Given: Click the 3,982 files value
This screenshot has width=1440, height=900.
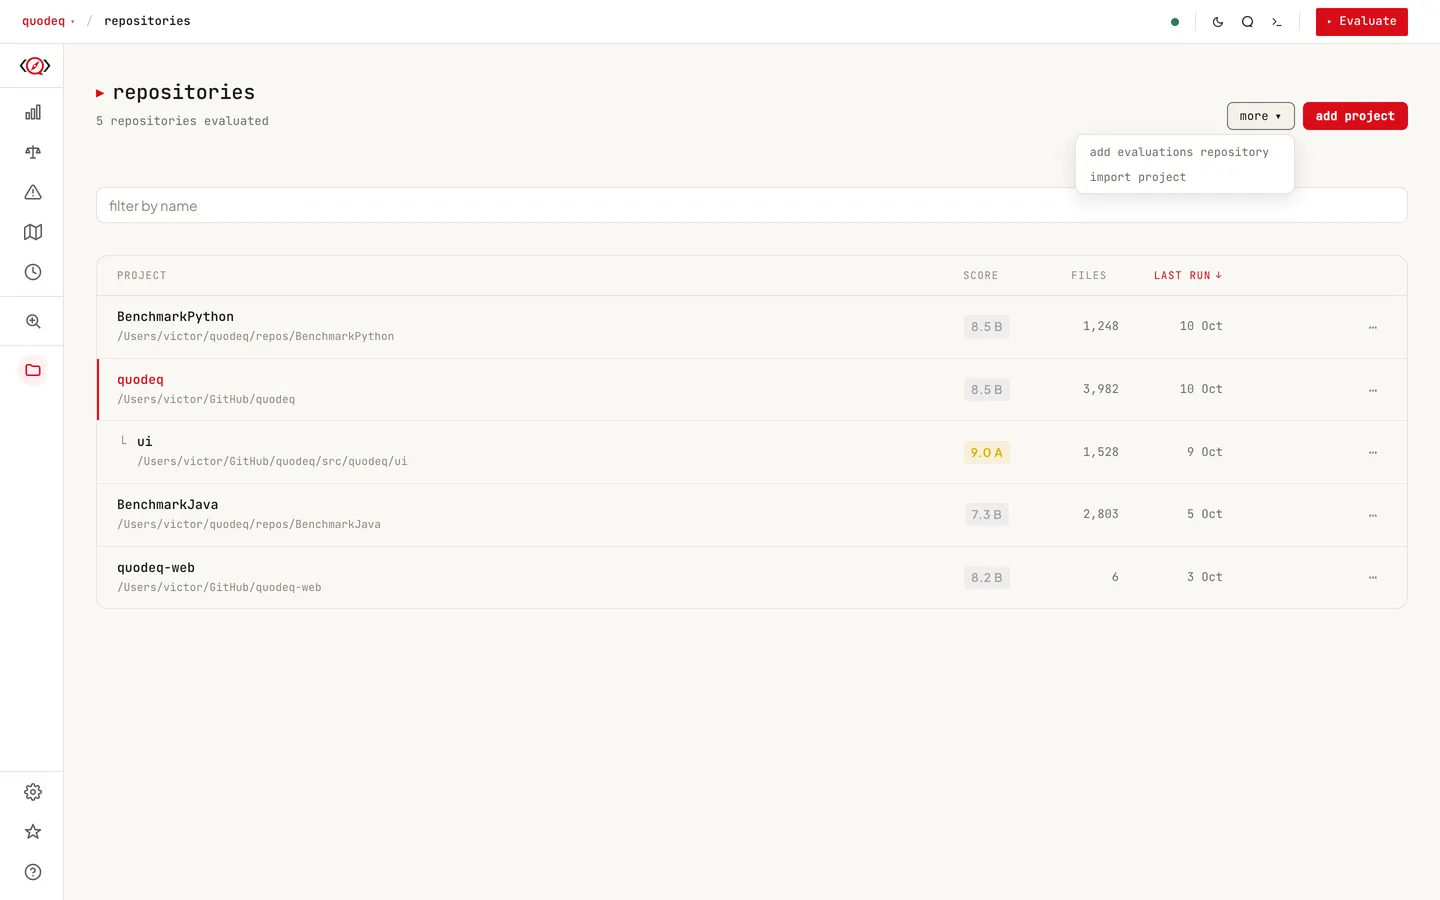Looking at the screenshot, I should (x=1101, y=389).
